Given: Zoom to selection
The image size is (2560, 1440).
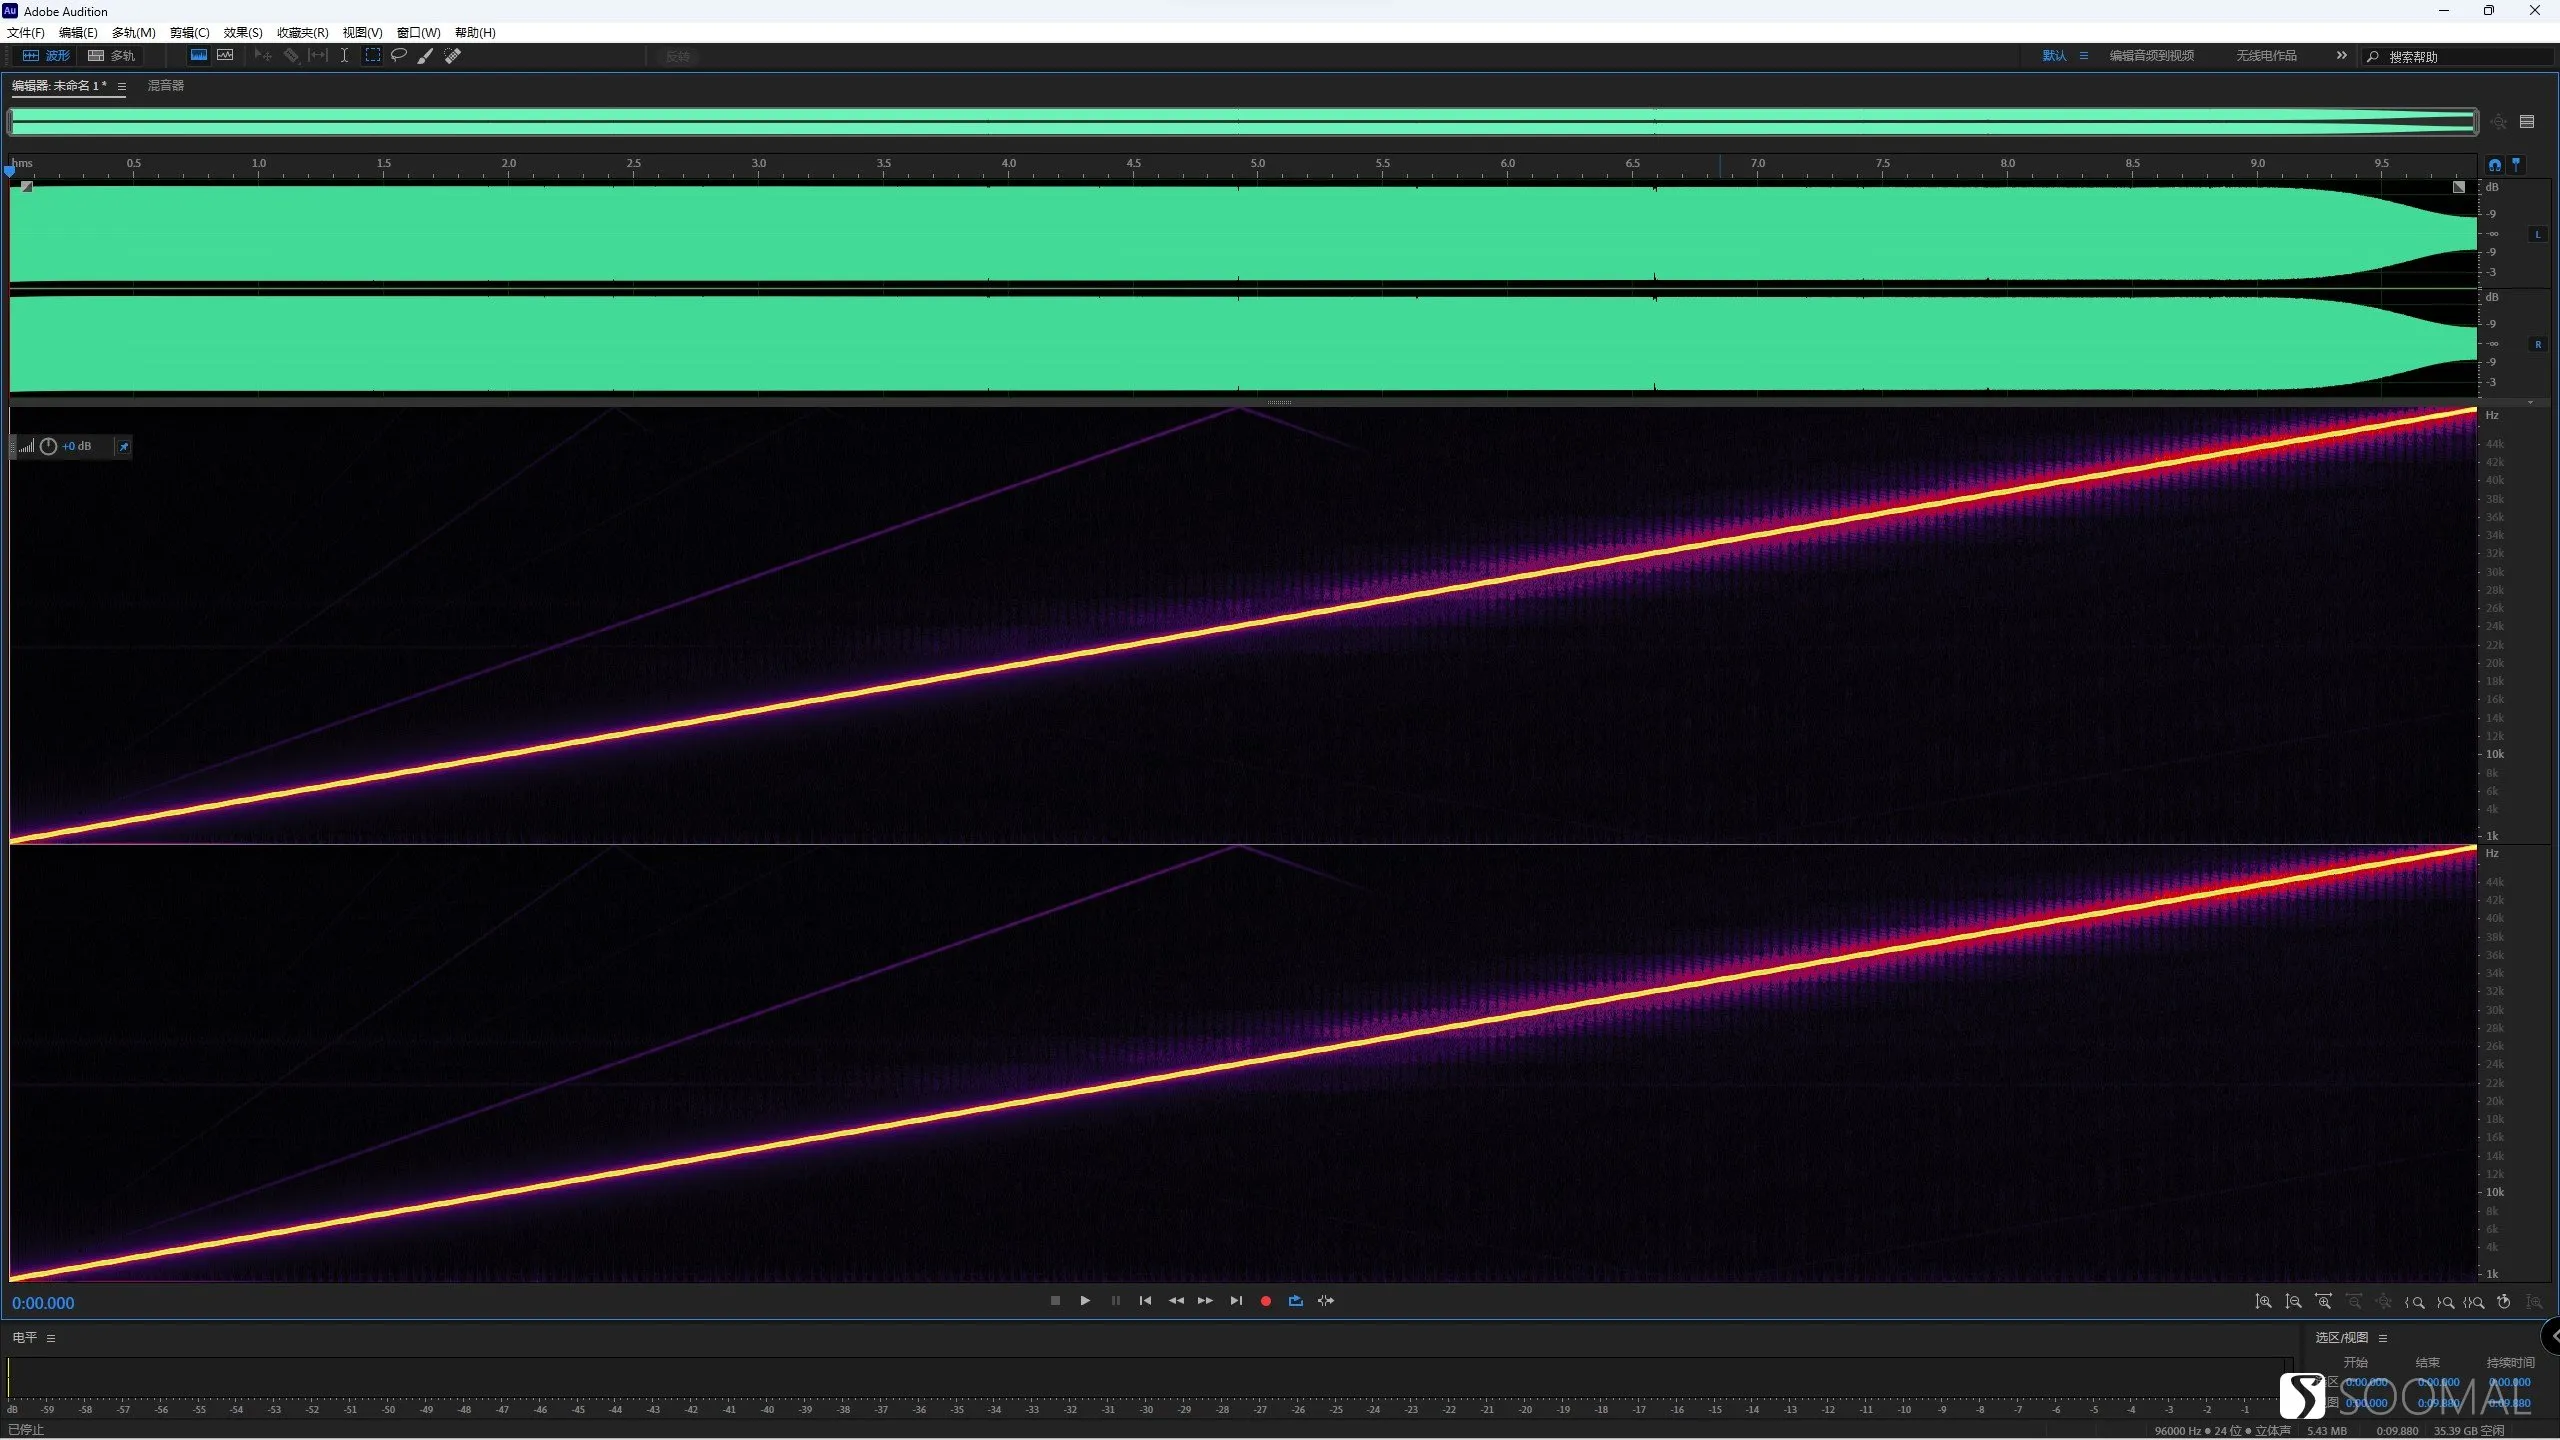Looking at the screenshot, I should click(x=2474, y=1302).
